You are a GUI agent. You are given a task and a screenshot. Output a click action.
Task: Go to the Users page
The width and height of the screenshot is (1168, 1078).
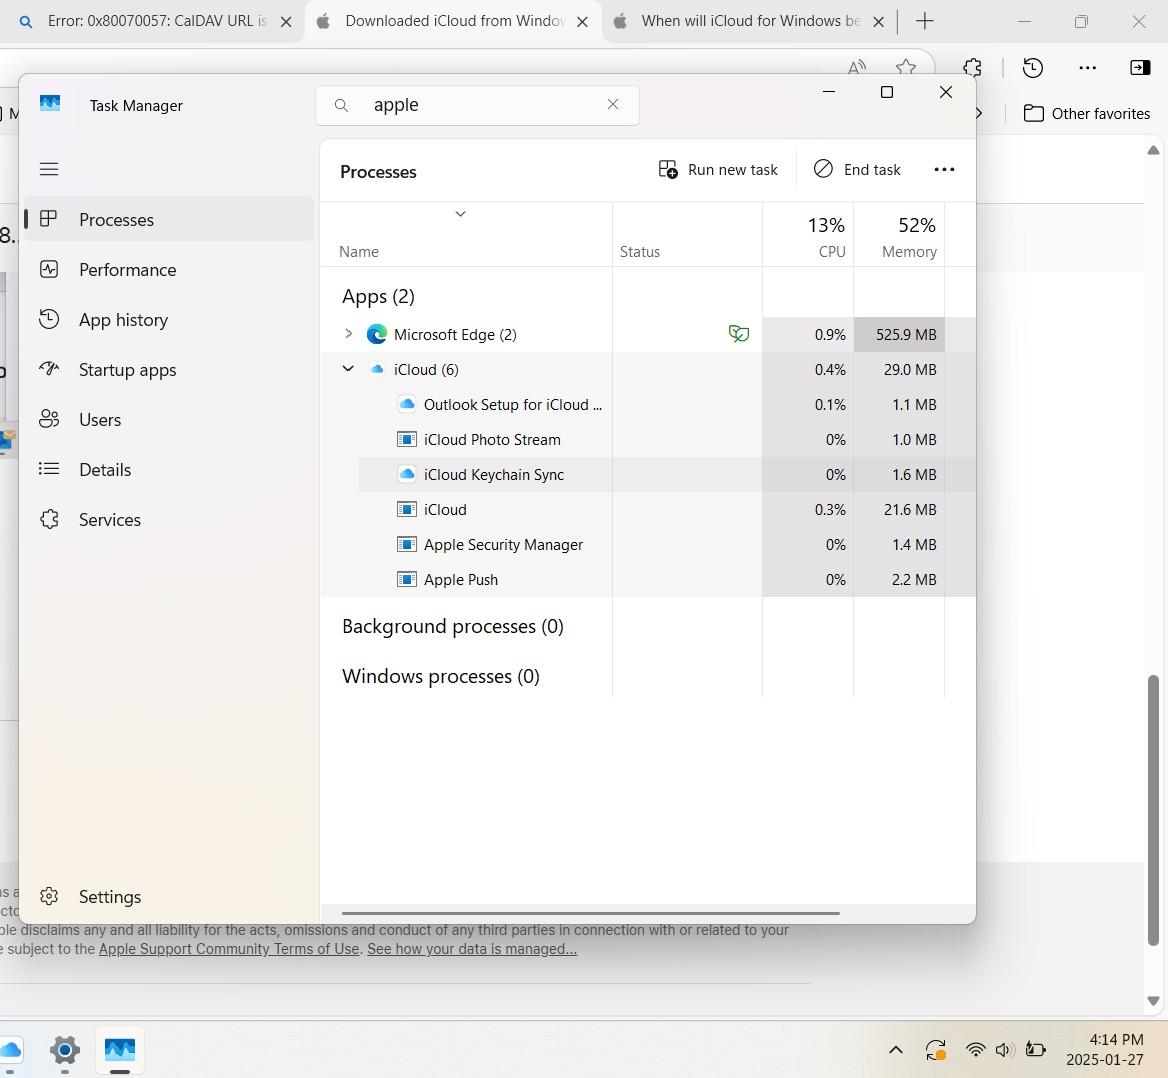pyautogui.click(x=169, y=419)
